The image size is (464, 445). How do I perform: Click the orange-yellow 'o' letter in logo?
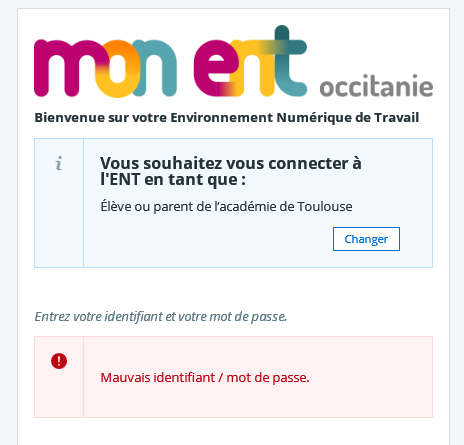(x=117, y=69)
